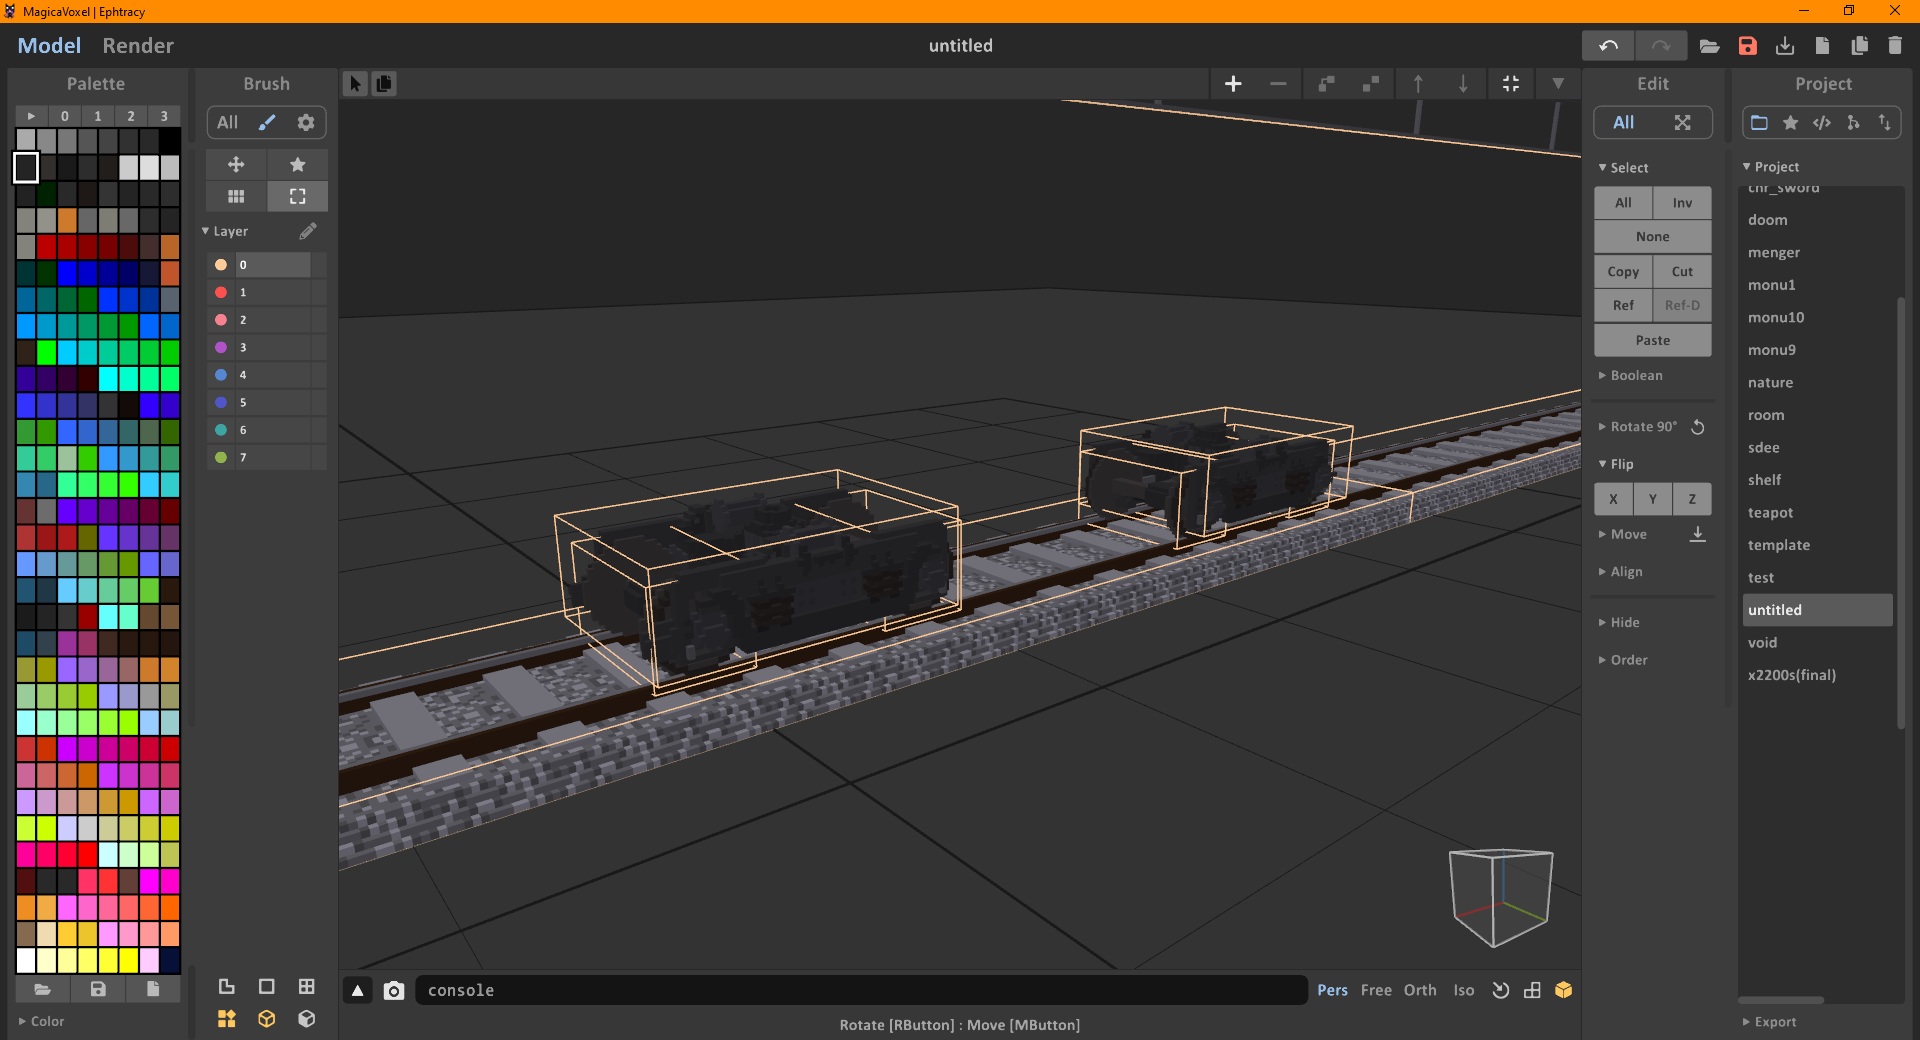Screen dimensions: 1920x1040
Task: Click the red save project icon
Action: point(1747,46)
